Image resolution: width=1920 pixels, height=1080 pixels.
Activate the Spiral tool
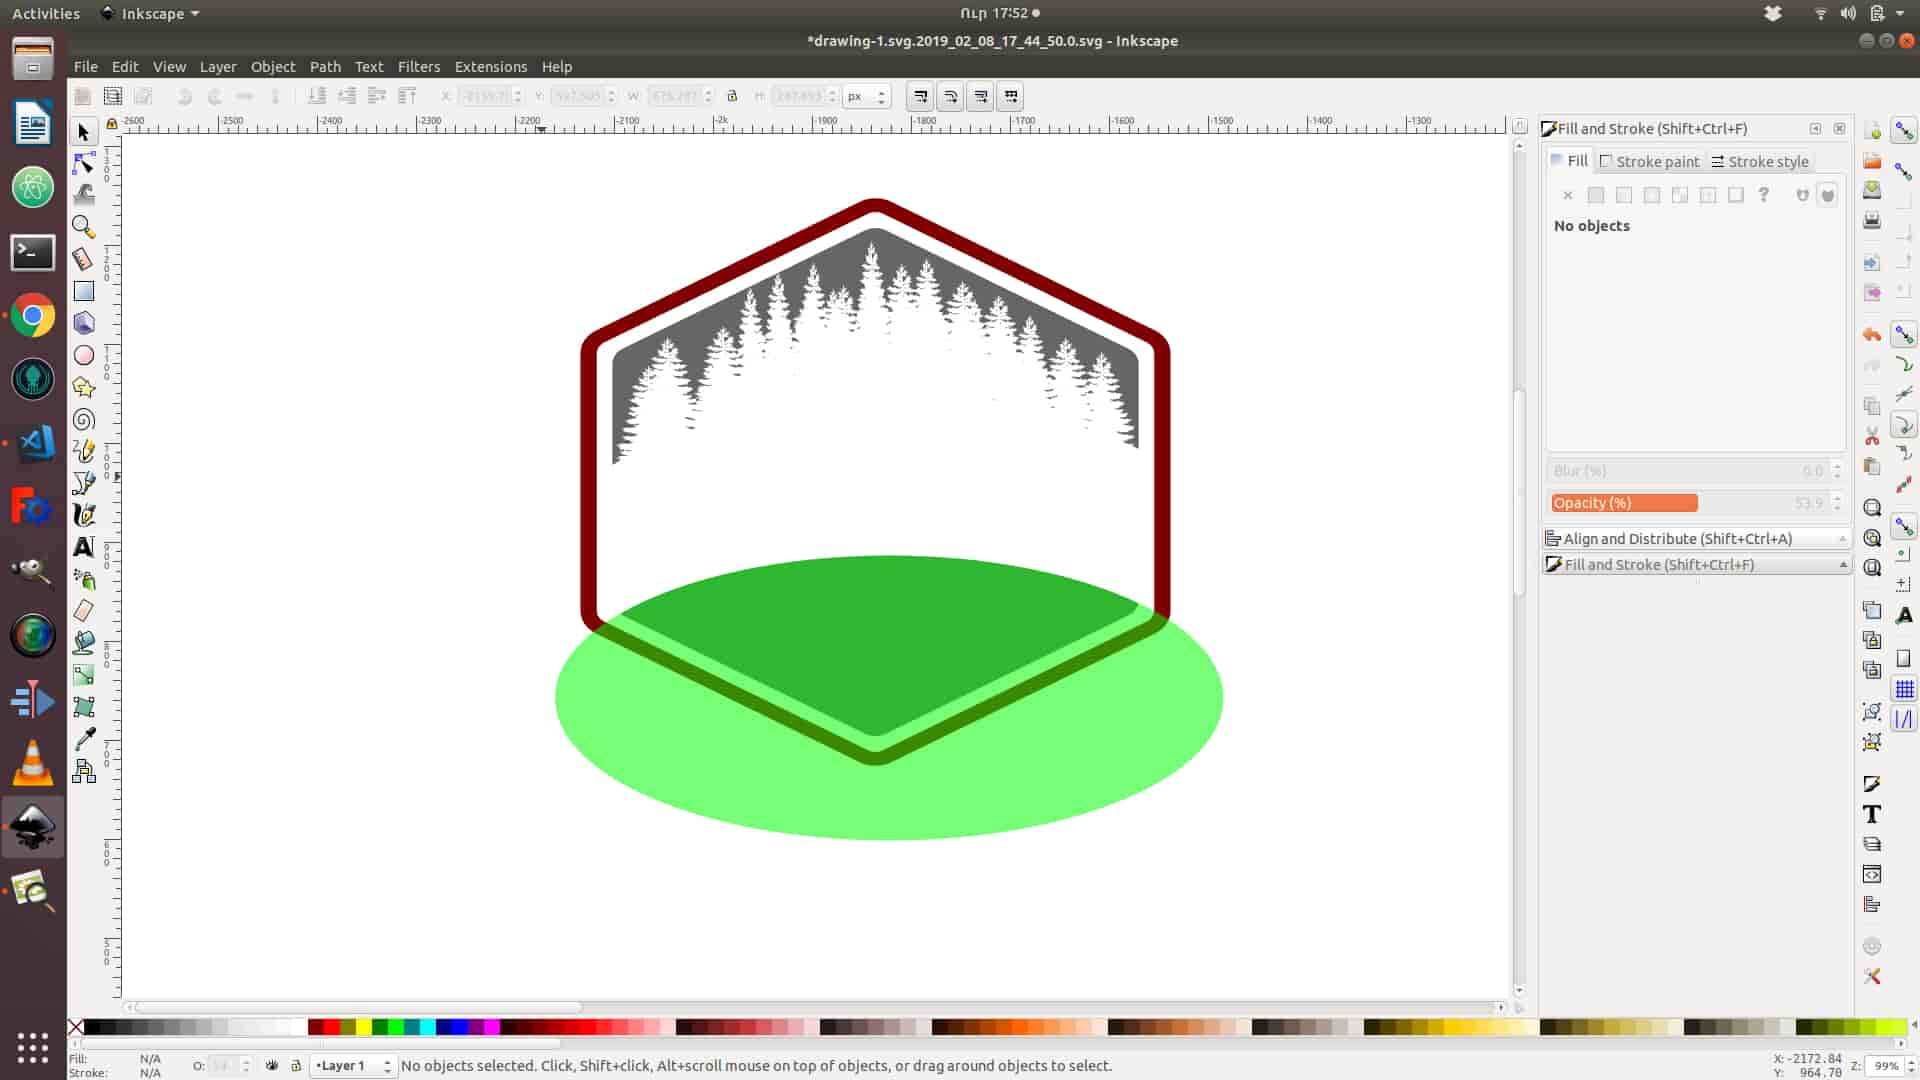[x=84, y=419]
